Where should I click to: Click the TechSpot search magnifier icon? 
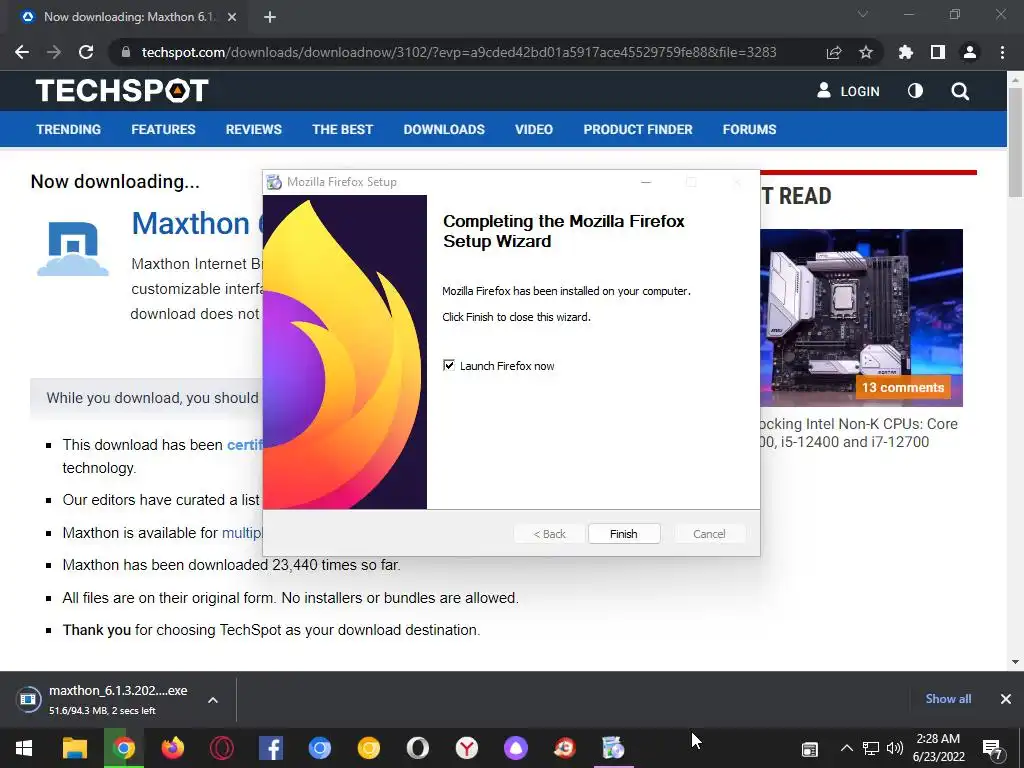(x=960, y=91)
